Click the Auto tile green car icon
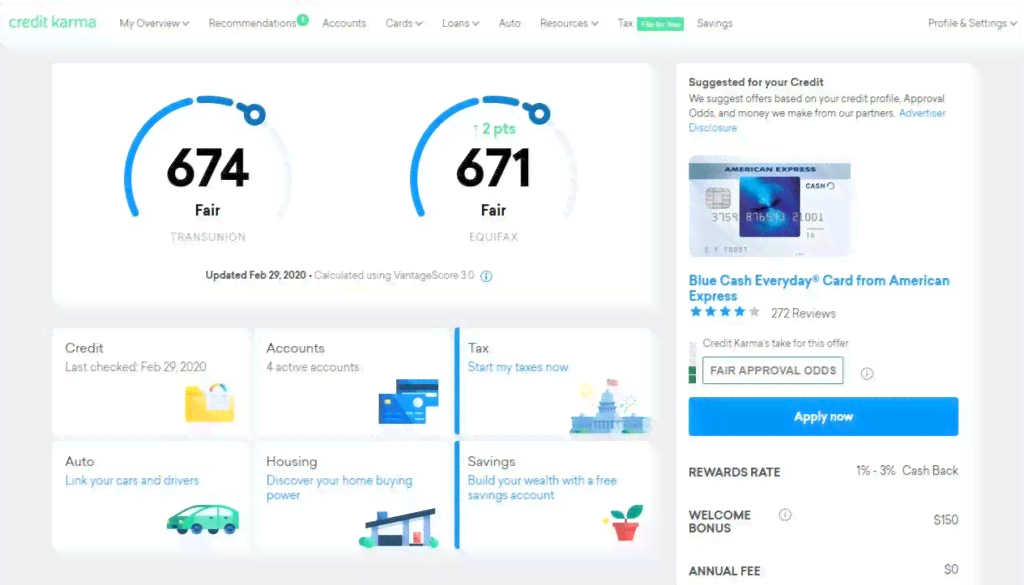The width and height of the screenshot is (1024, 585). (203, 520)
